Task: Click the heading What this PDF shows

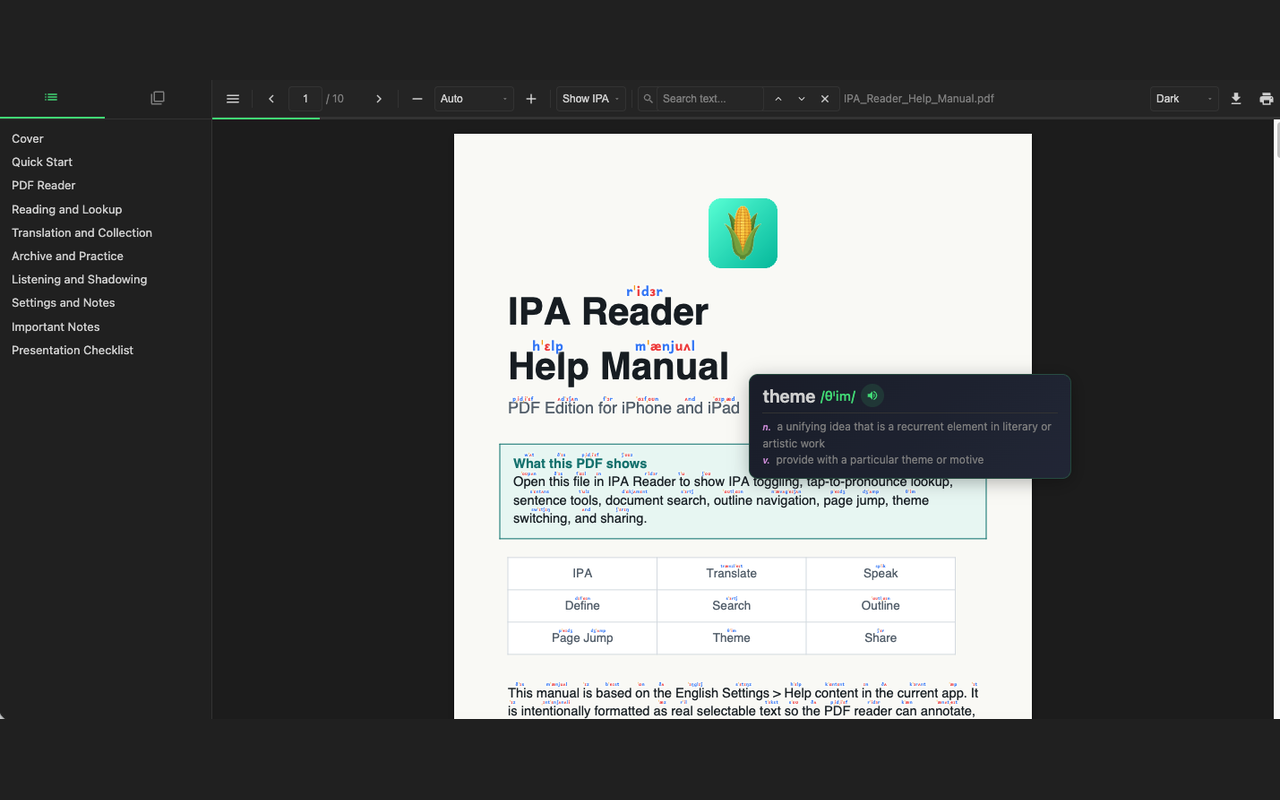Action: [580, 464]
